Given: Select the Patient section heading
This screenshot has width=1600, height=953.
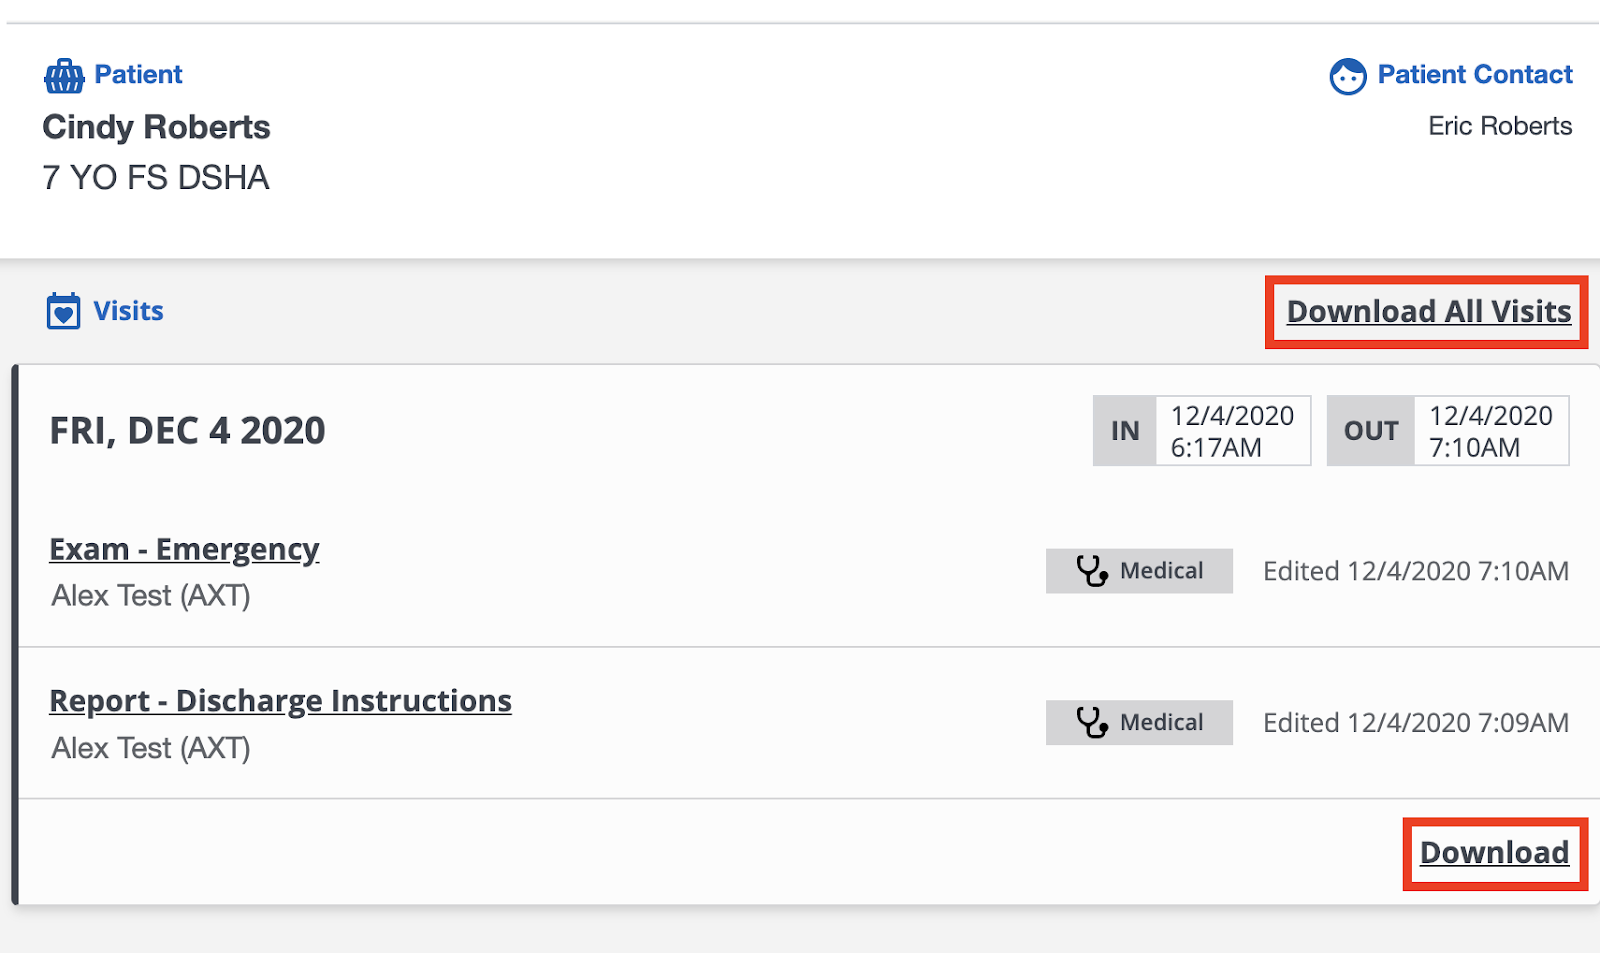Looking at the screenshot, I should coord(138,75).
